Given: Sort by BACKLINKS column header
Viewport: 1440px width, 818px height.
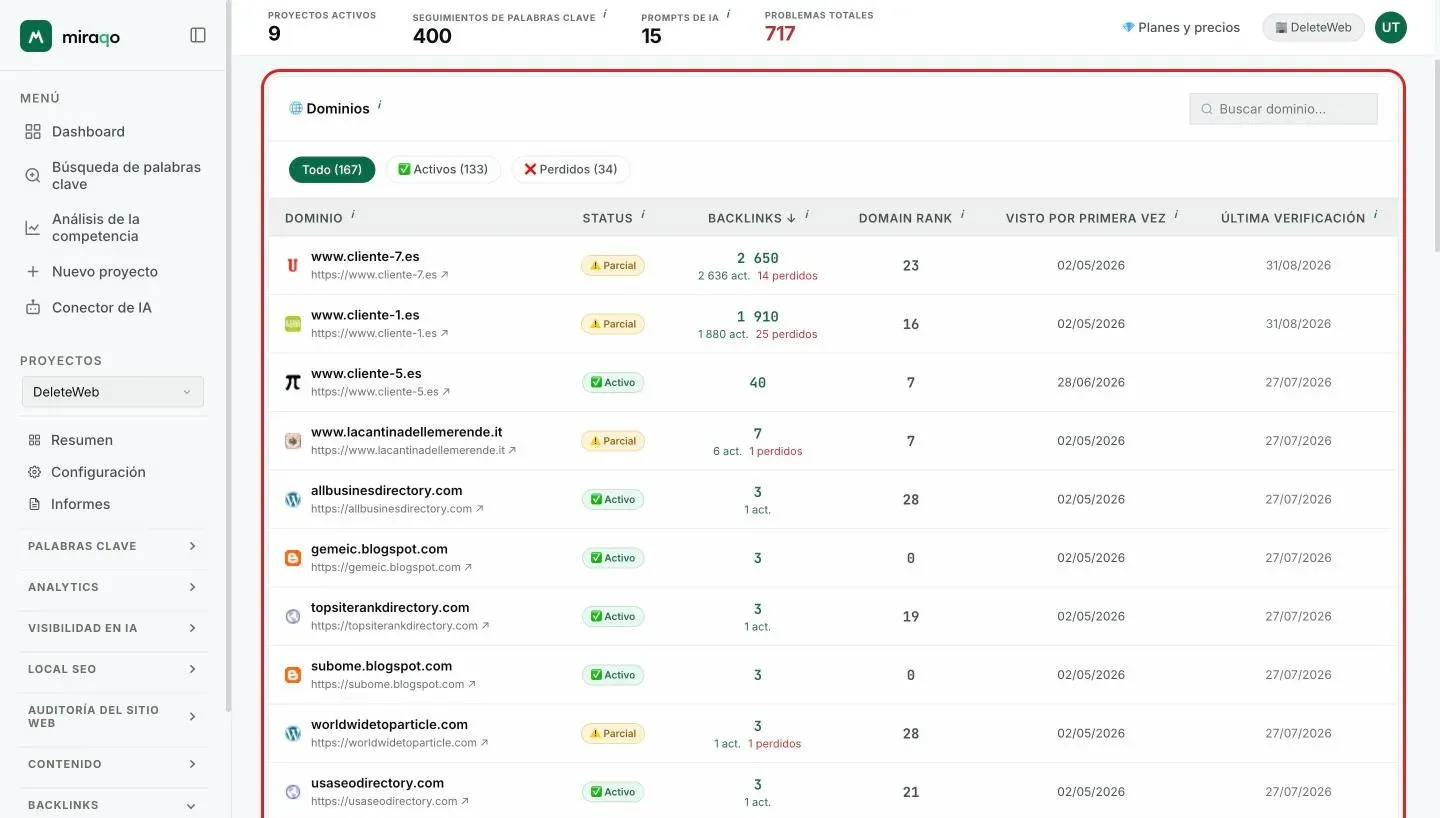Looking at the screenshot, I should point(752,218).
